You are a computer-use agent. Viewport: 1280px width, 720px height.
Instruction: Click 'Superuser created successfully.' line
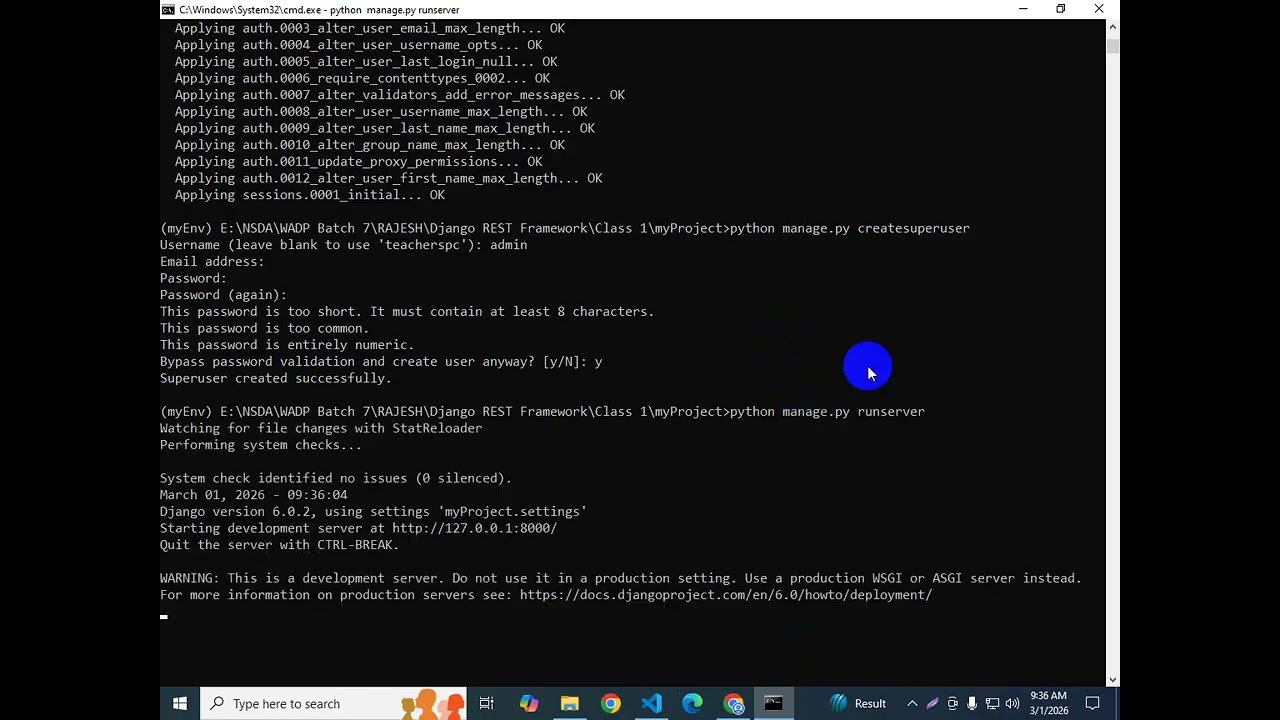pyautogui.click(x=276, y=378)
